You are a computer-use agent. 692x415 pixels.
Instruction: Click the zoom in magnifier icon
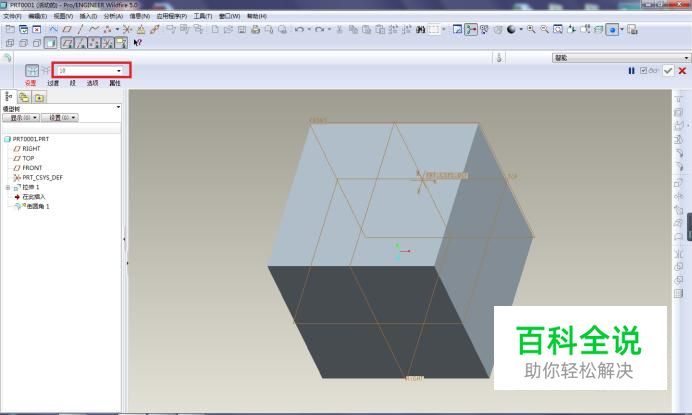click(531, 30)
